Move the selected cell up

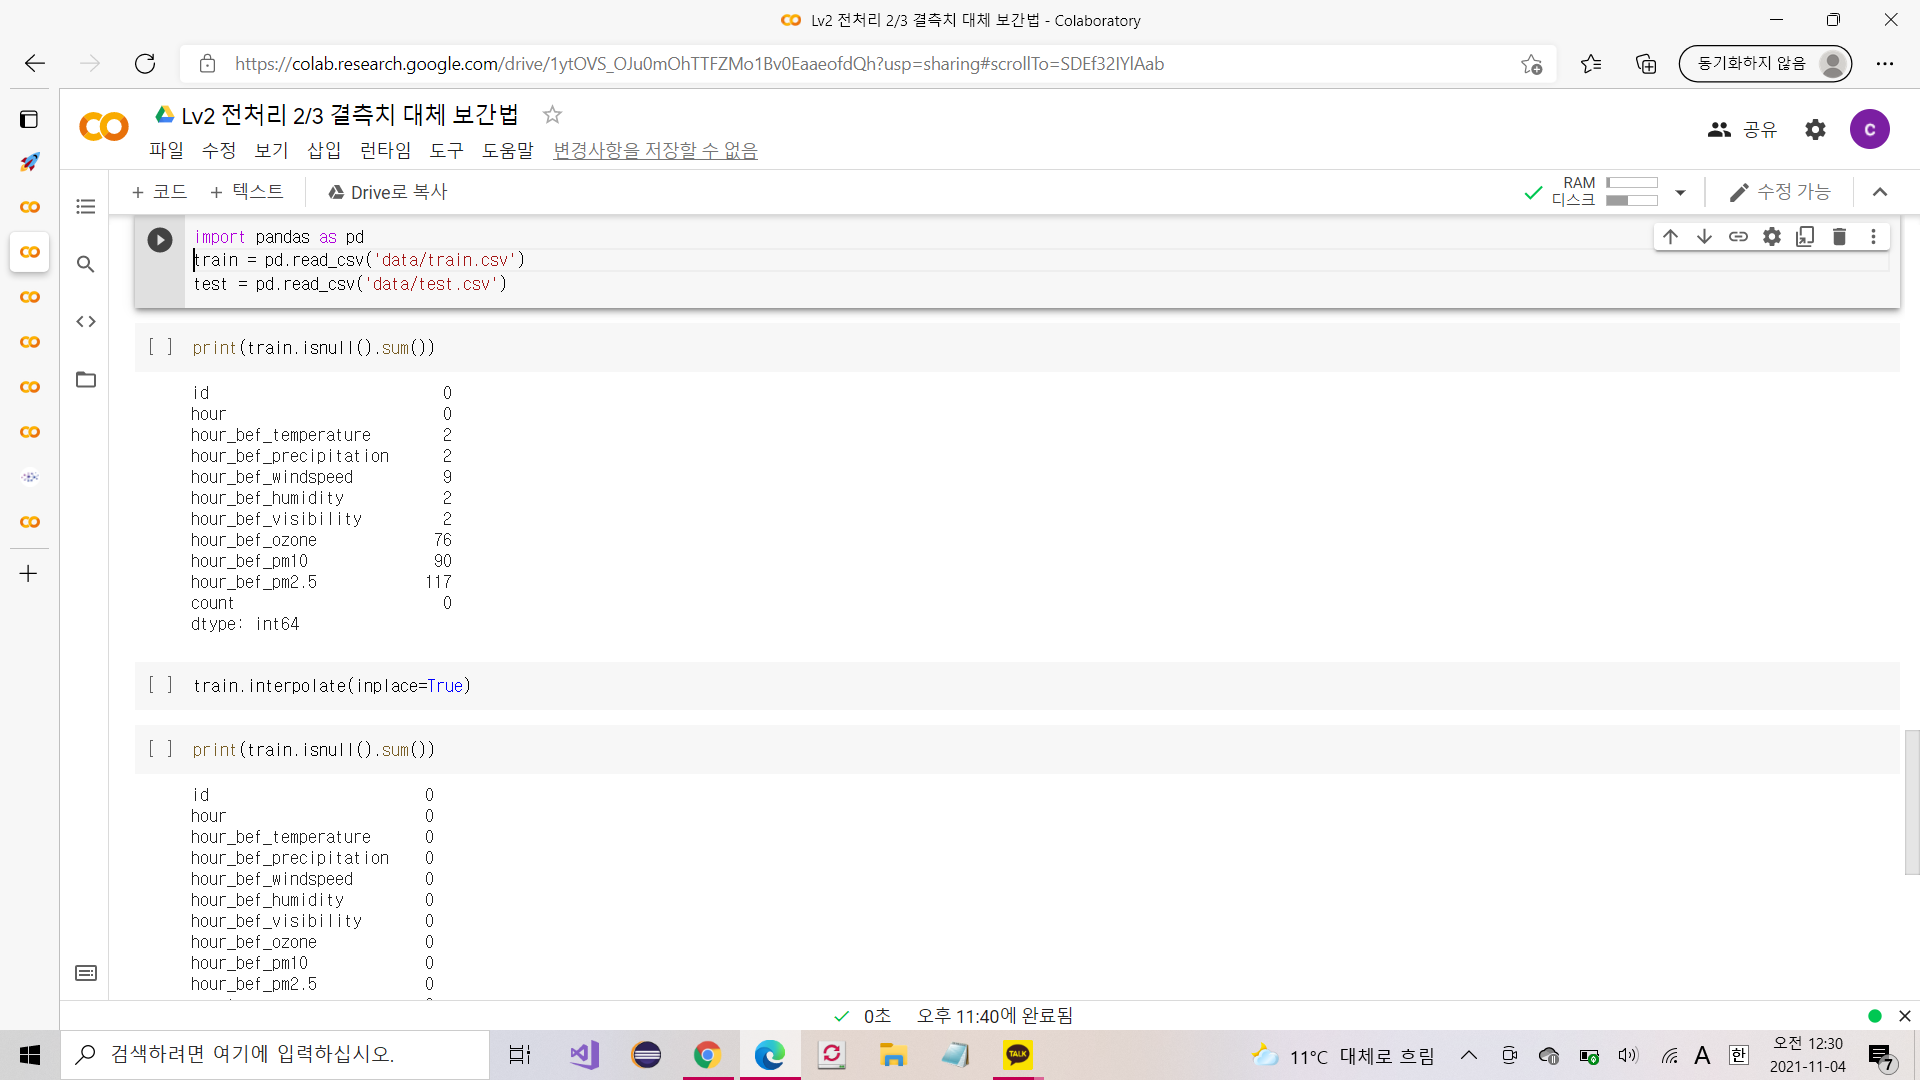(x=1670, y=237)
